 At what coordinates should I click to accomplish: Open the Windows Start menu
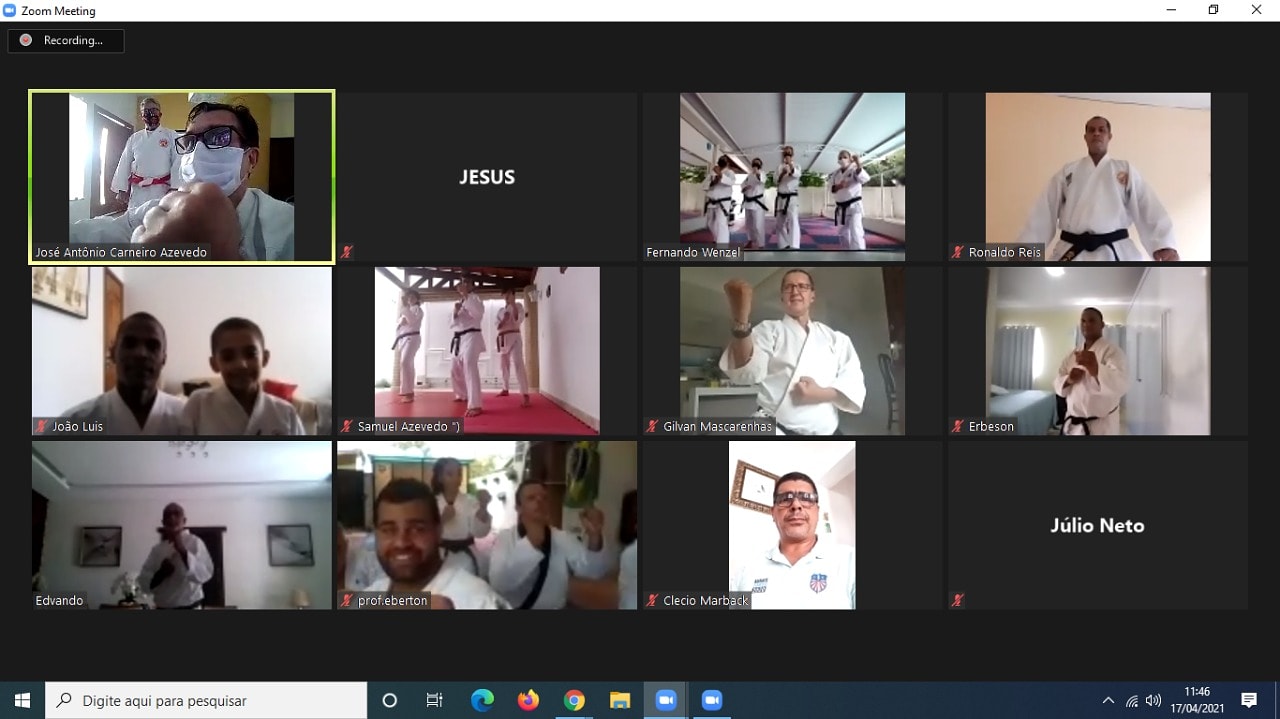(x=22, y=700)
